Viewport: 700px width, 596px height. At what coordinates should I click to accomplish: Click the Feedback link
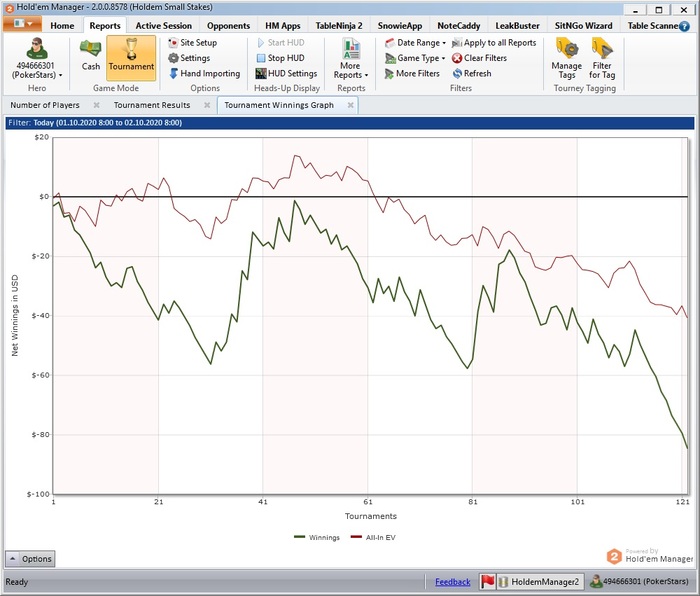(452, 582)
